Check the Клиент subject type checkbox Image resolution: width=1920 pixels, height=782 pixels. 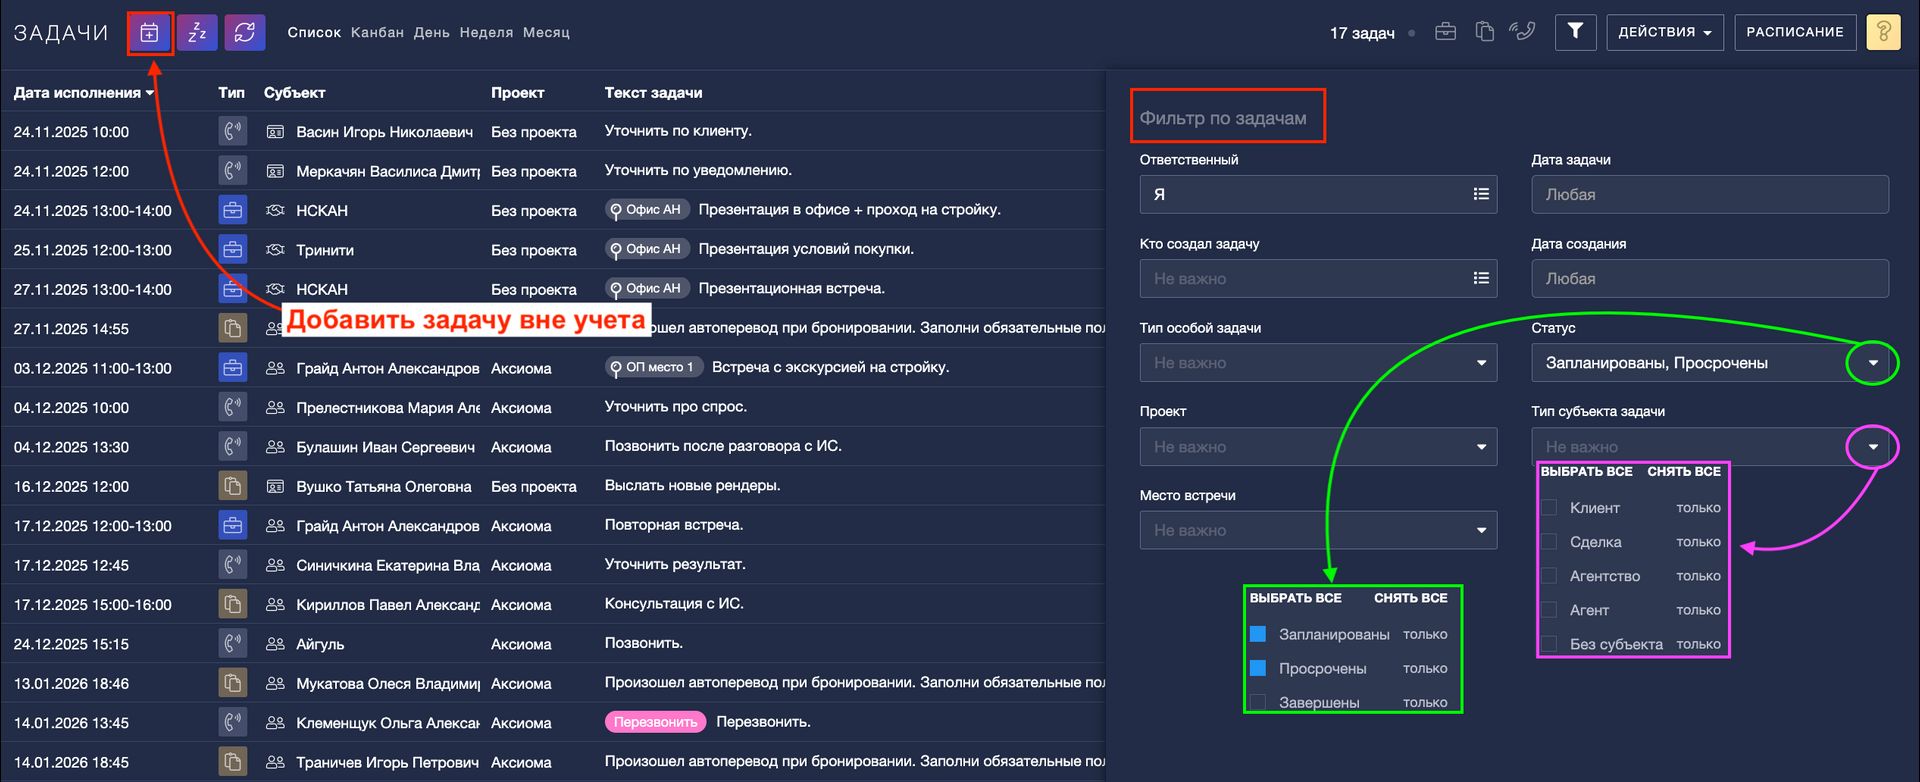coord(1549,508)
